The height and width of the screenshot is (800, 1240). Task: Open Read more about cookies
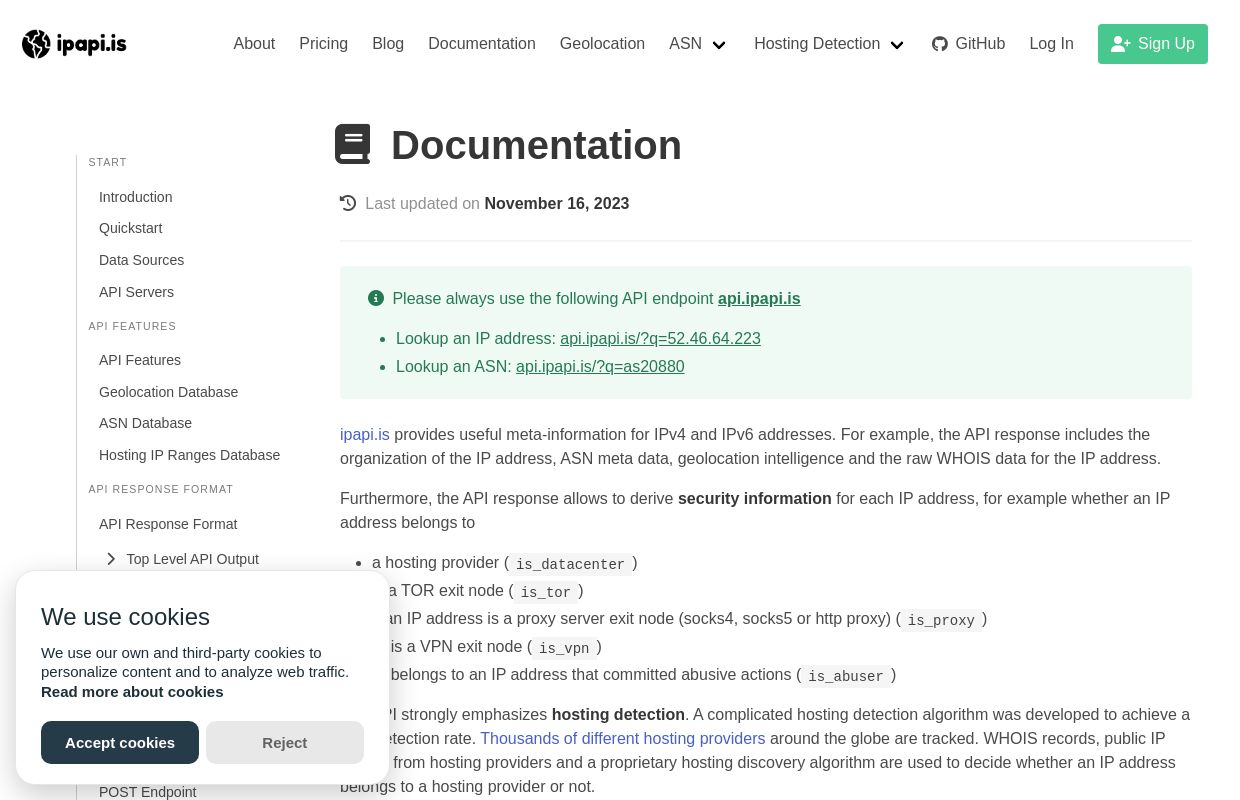pyautogui.click(x=132, y=692)
